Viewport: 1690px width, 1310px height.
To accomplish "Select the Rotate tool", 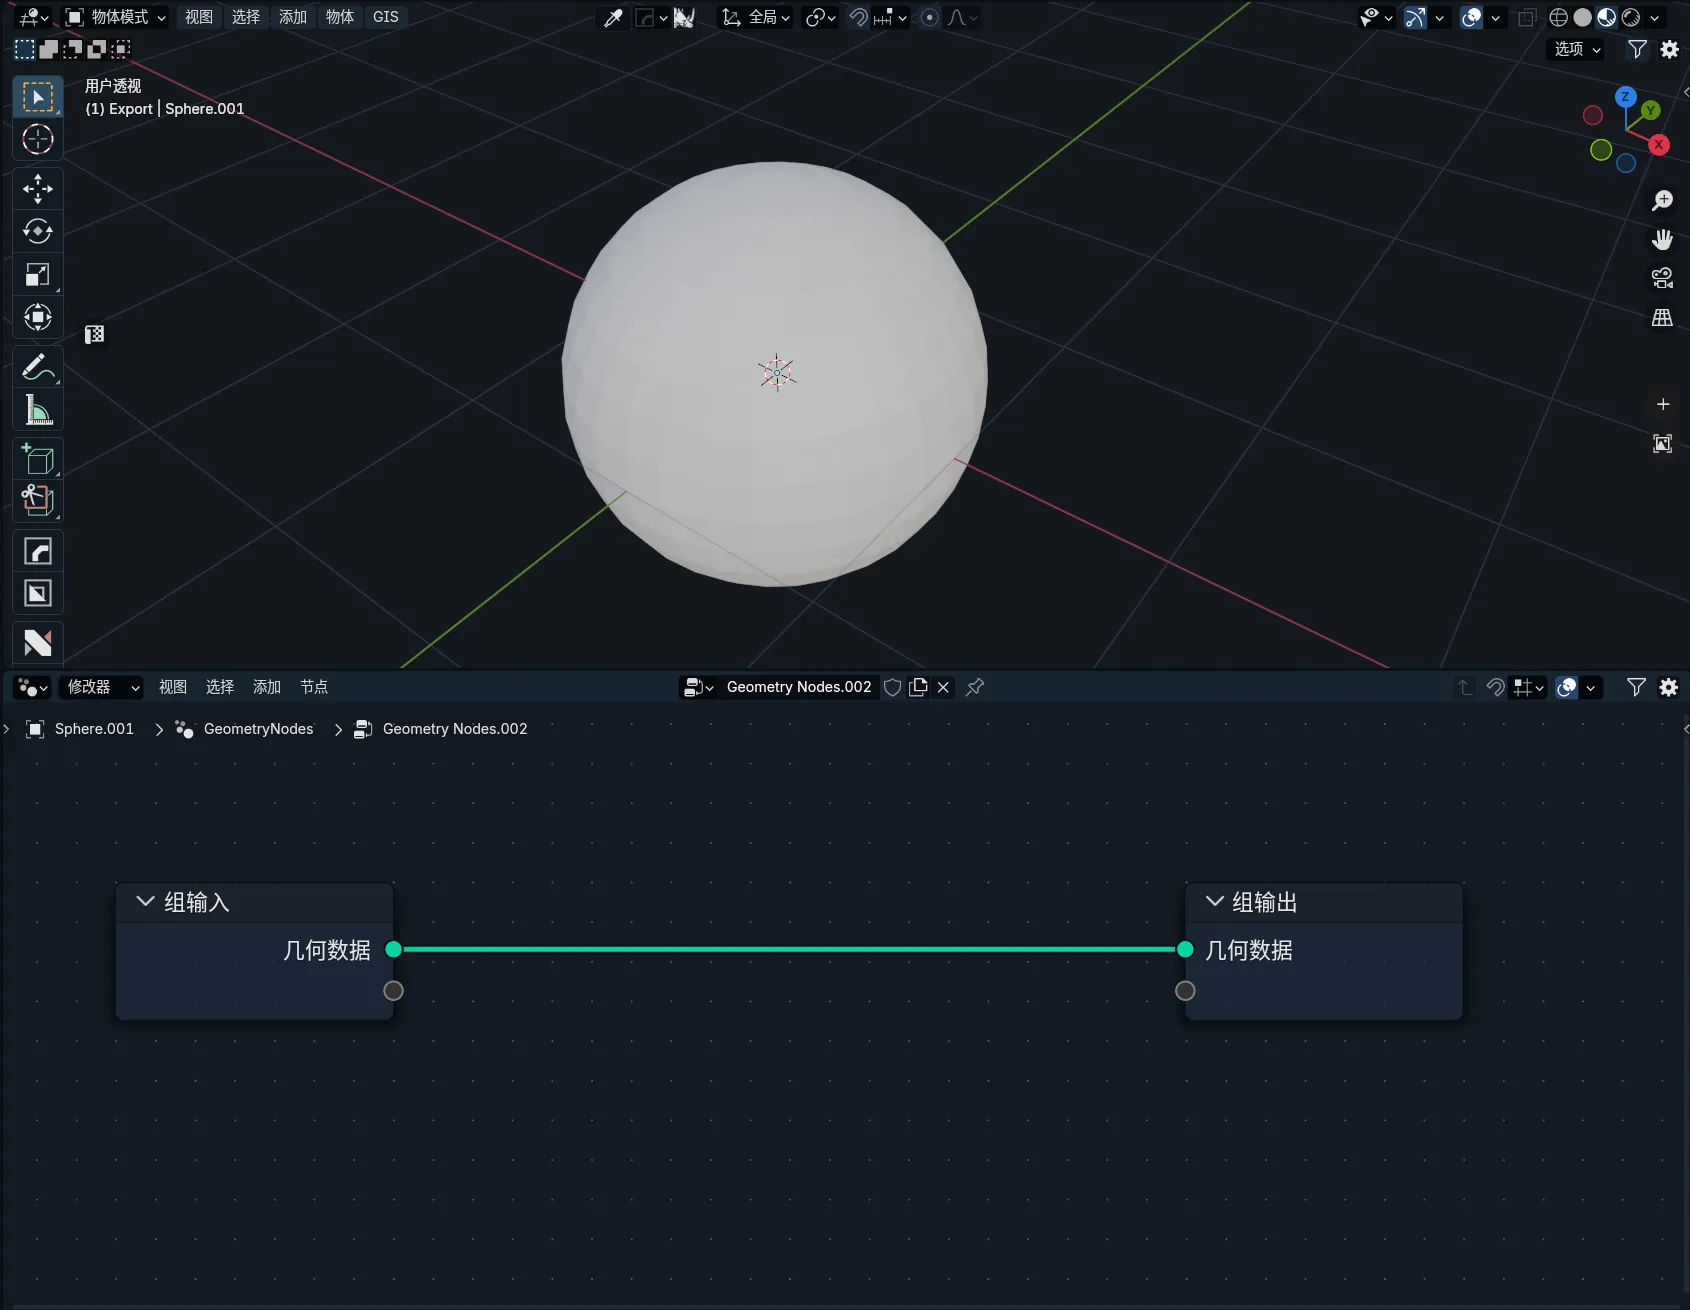I will 38,232.
